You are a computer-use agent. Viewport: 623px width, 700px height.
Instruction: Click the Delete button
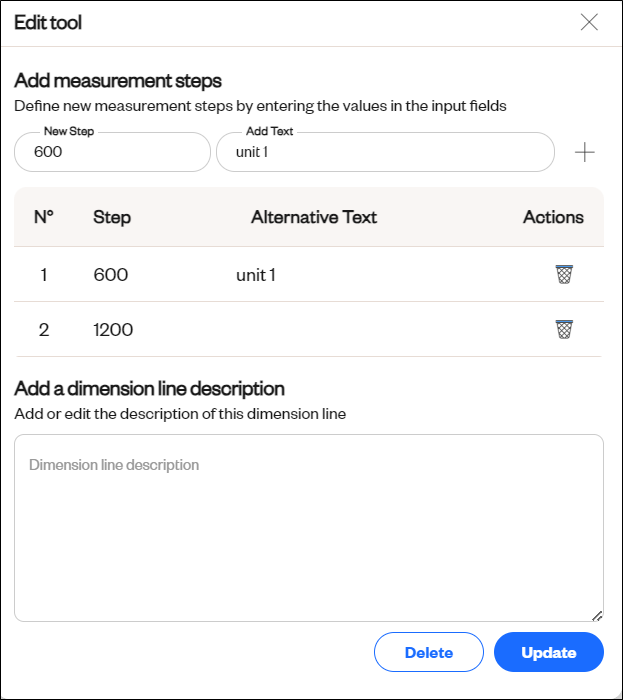tap(428, 652)
